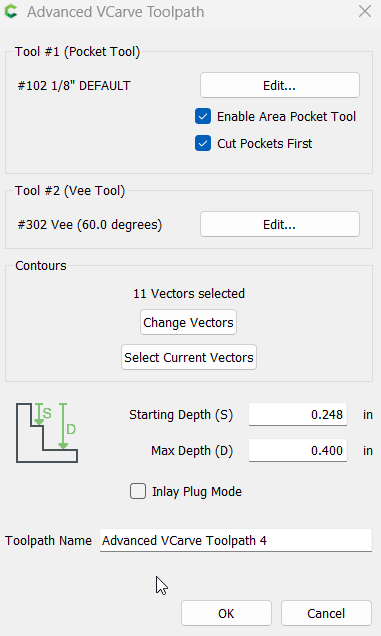Click the #302 Vee (60.0 degrees) label
The image size is (381, 636).
tap(90, 224)
